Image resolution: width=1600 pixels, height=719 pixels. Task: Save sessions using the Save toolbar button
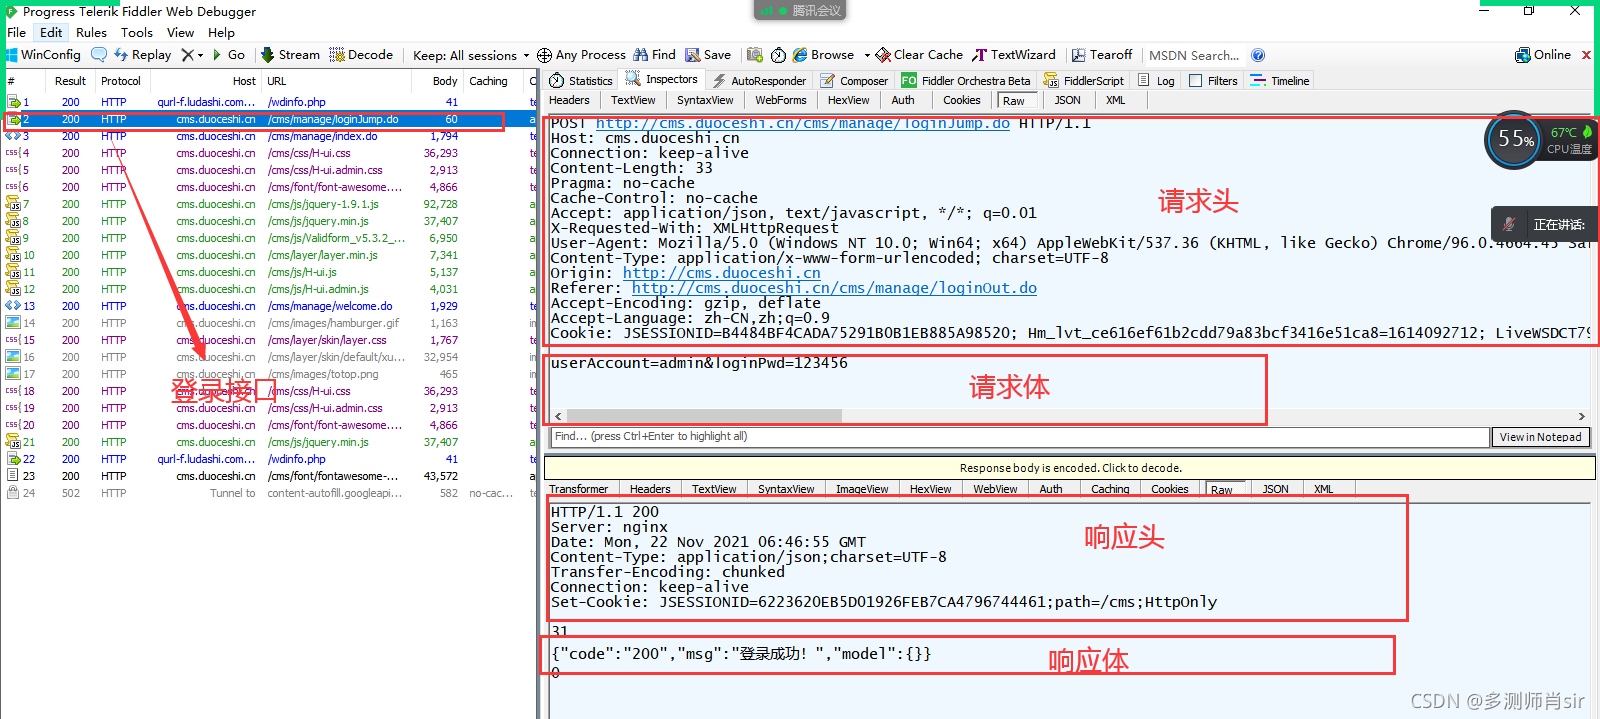pos(708,55)
